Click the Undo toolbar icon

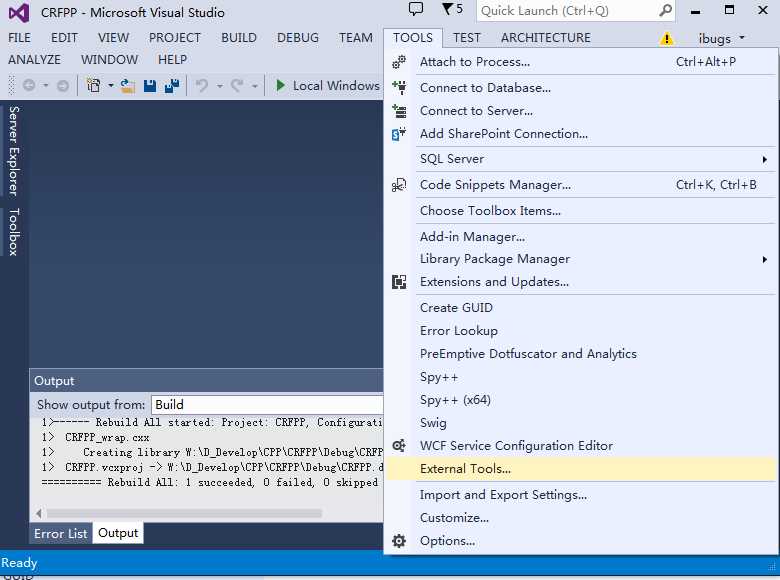click(x=201, y=86)
